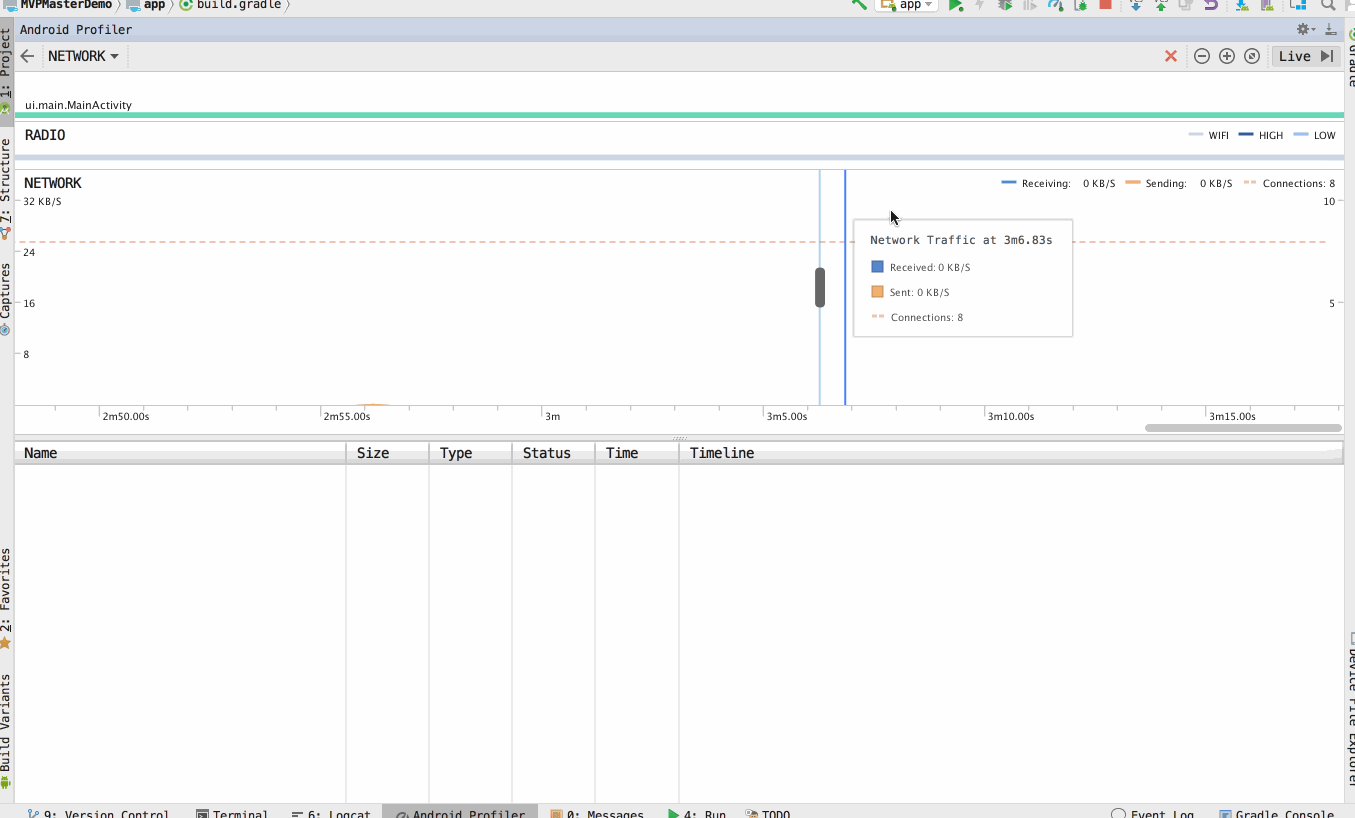1355x818 pixels.
Task: Run the app configuration
Action: [953, 5]
